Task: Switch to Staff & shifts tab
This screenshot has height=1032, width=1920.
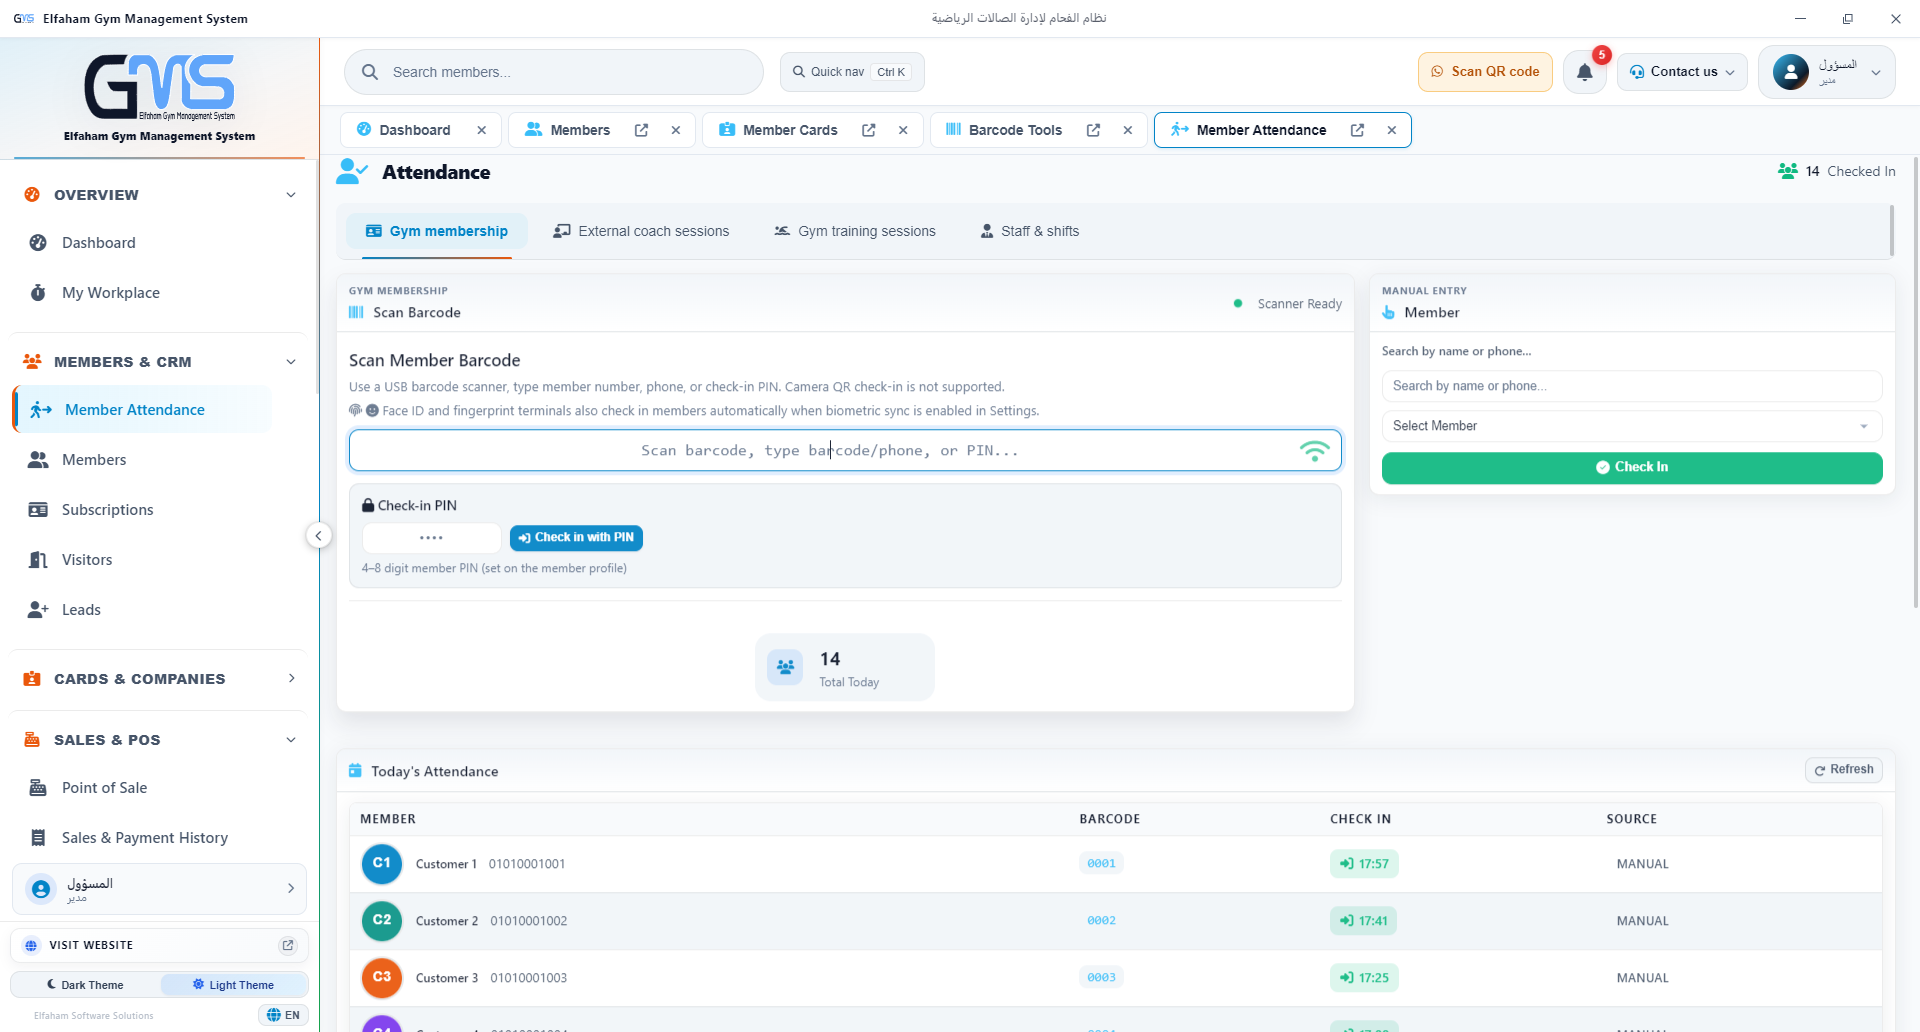Action: pyautogui.click(x=1030, y=231)
